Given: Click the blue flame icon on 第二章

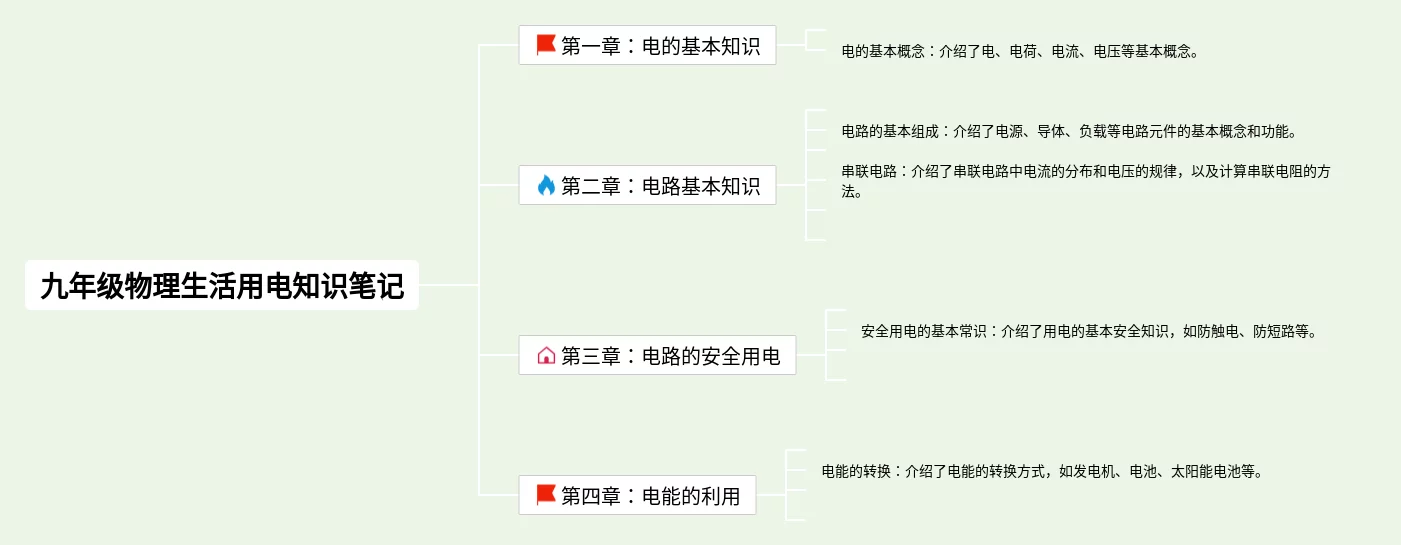Looking at the screenshot, I should tap(546, 185).
